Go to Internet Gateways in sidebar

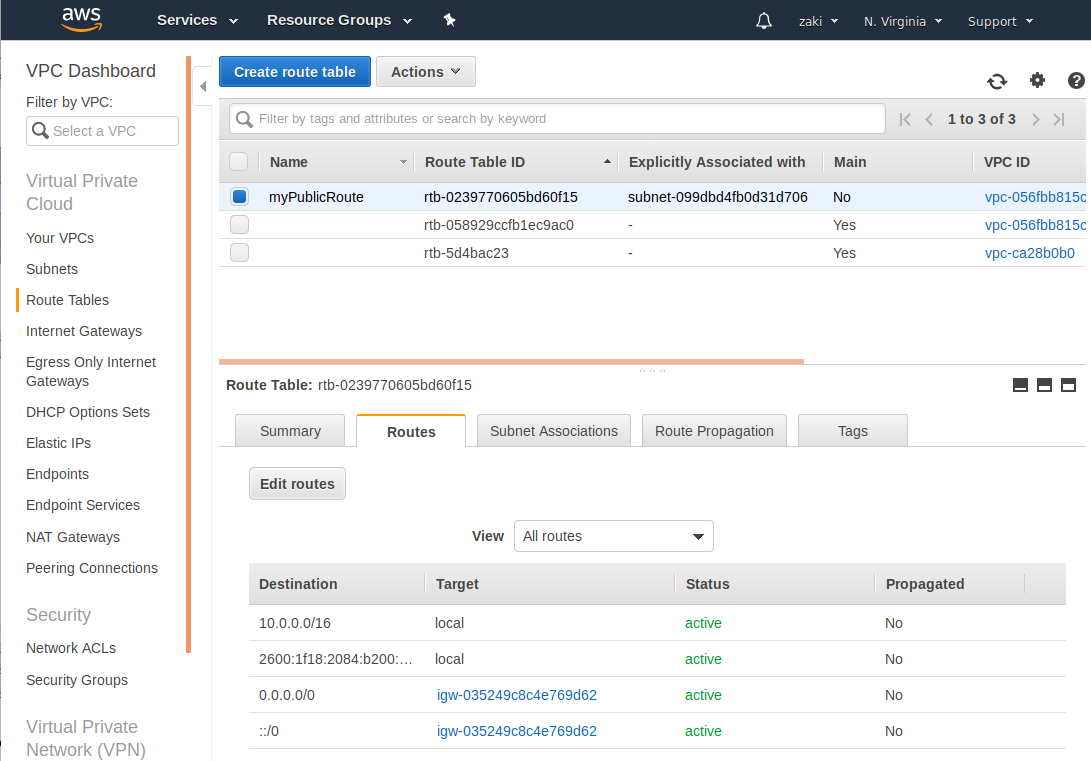[x=83, y=331]
